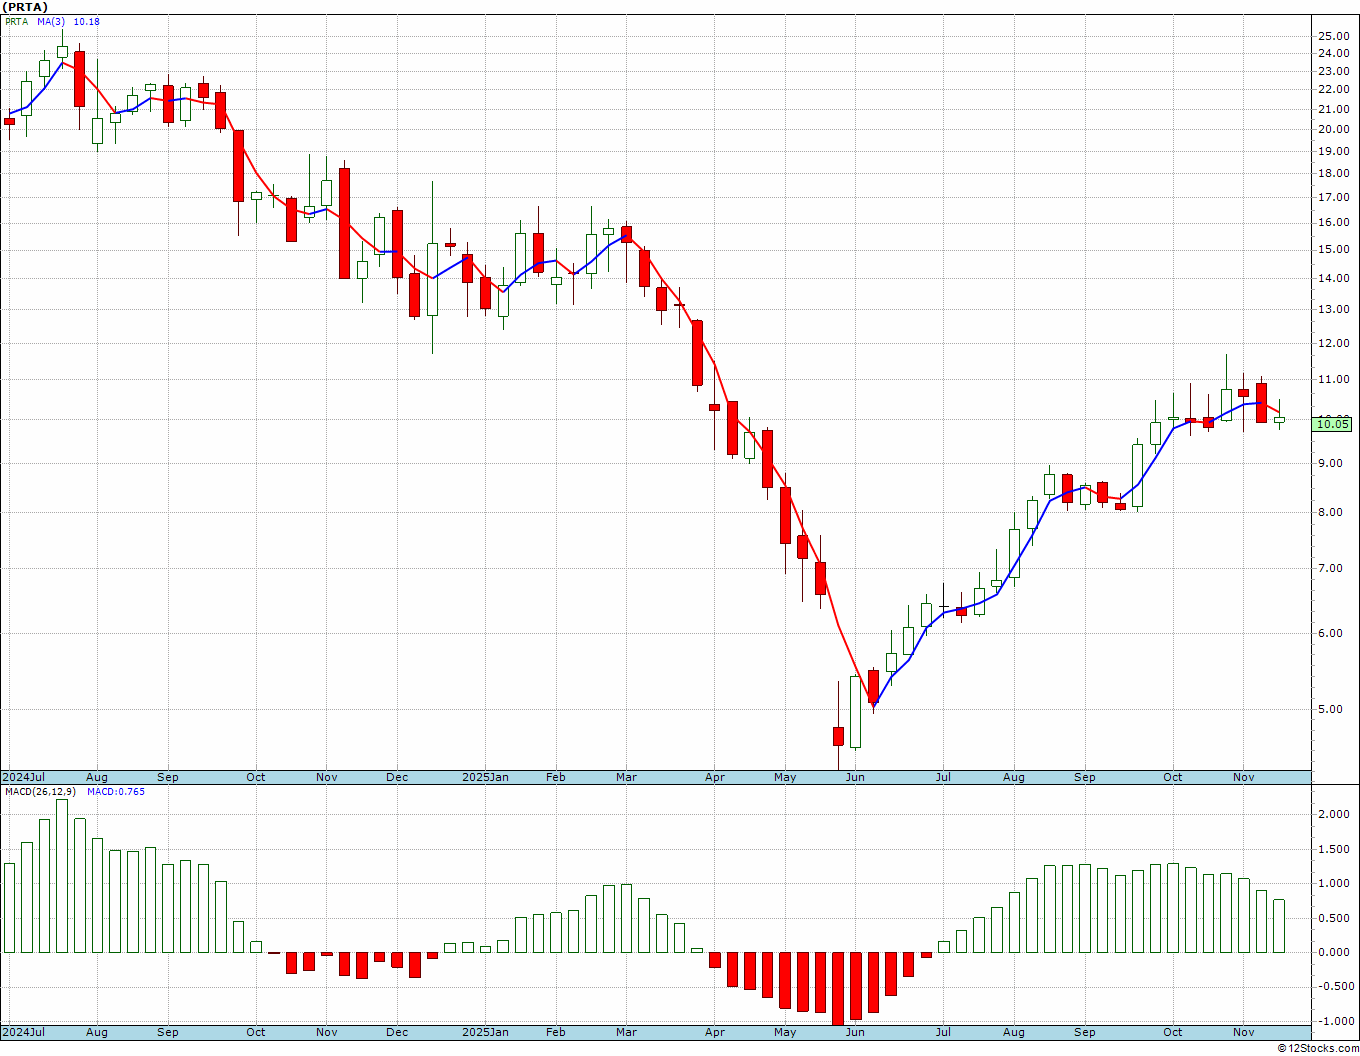Click Mar on the MACD panel time axis
This screenshot has height=1056, width=1360.
pos(627,1032)
